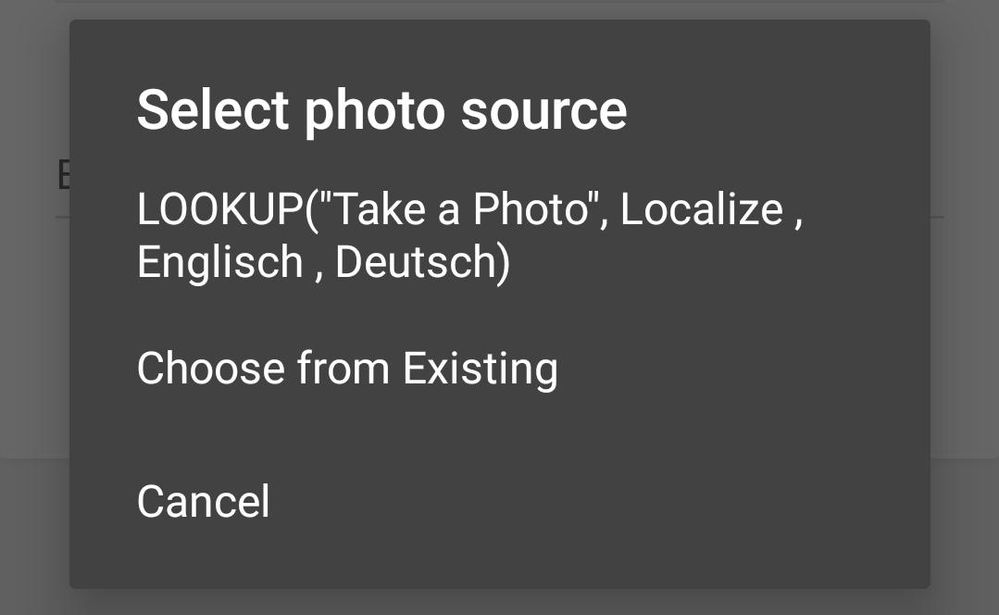Dismiss dialog via the Cancel entry

pos(204,501)
